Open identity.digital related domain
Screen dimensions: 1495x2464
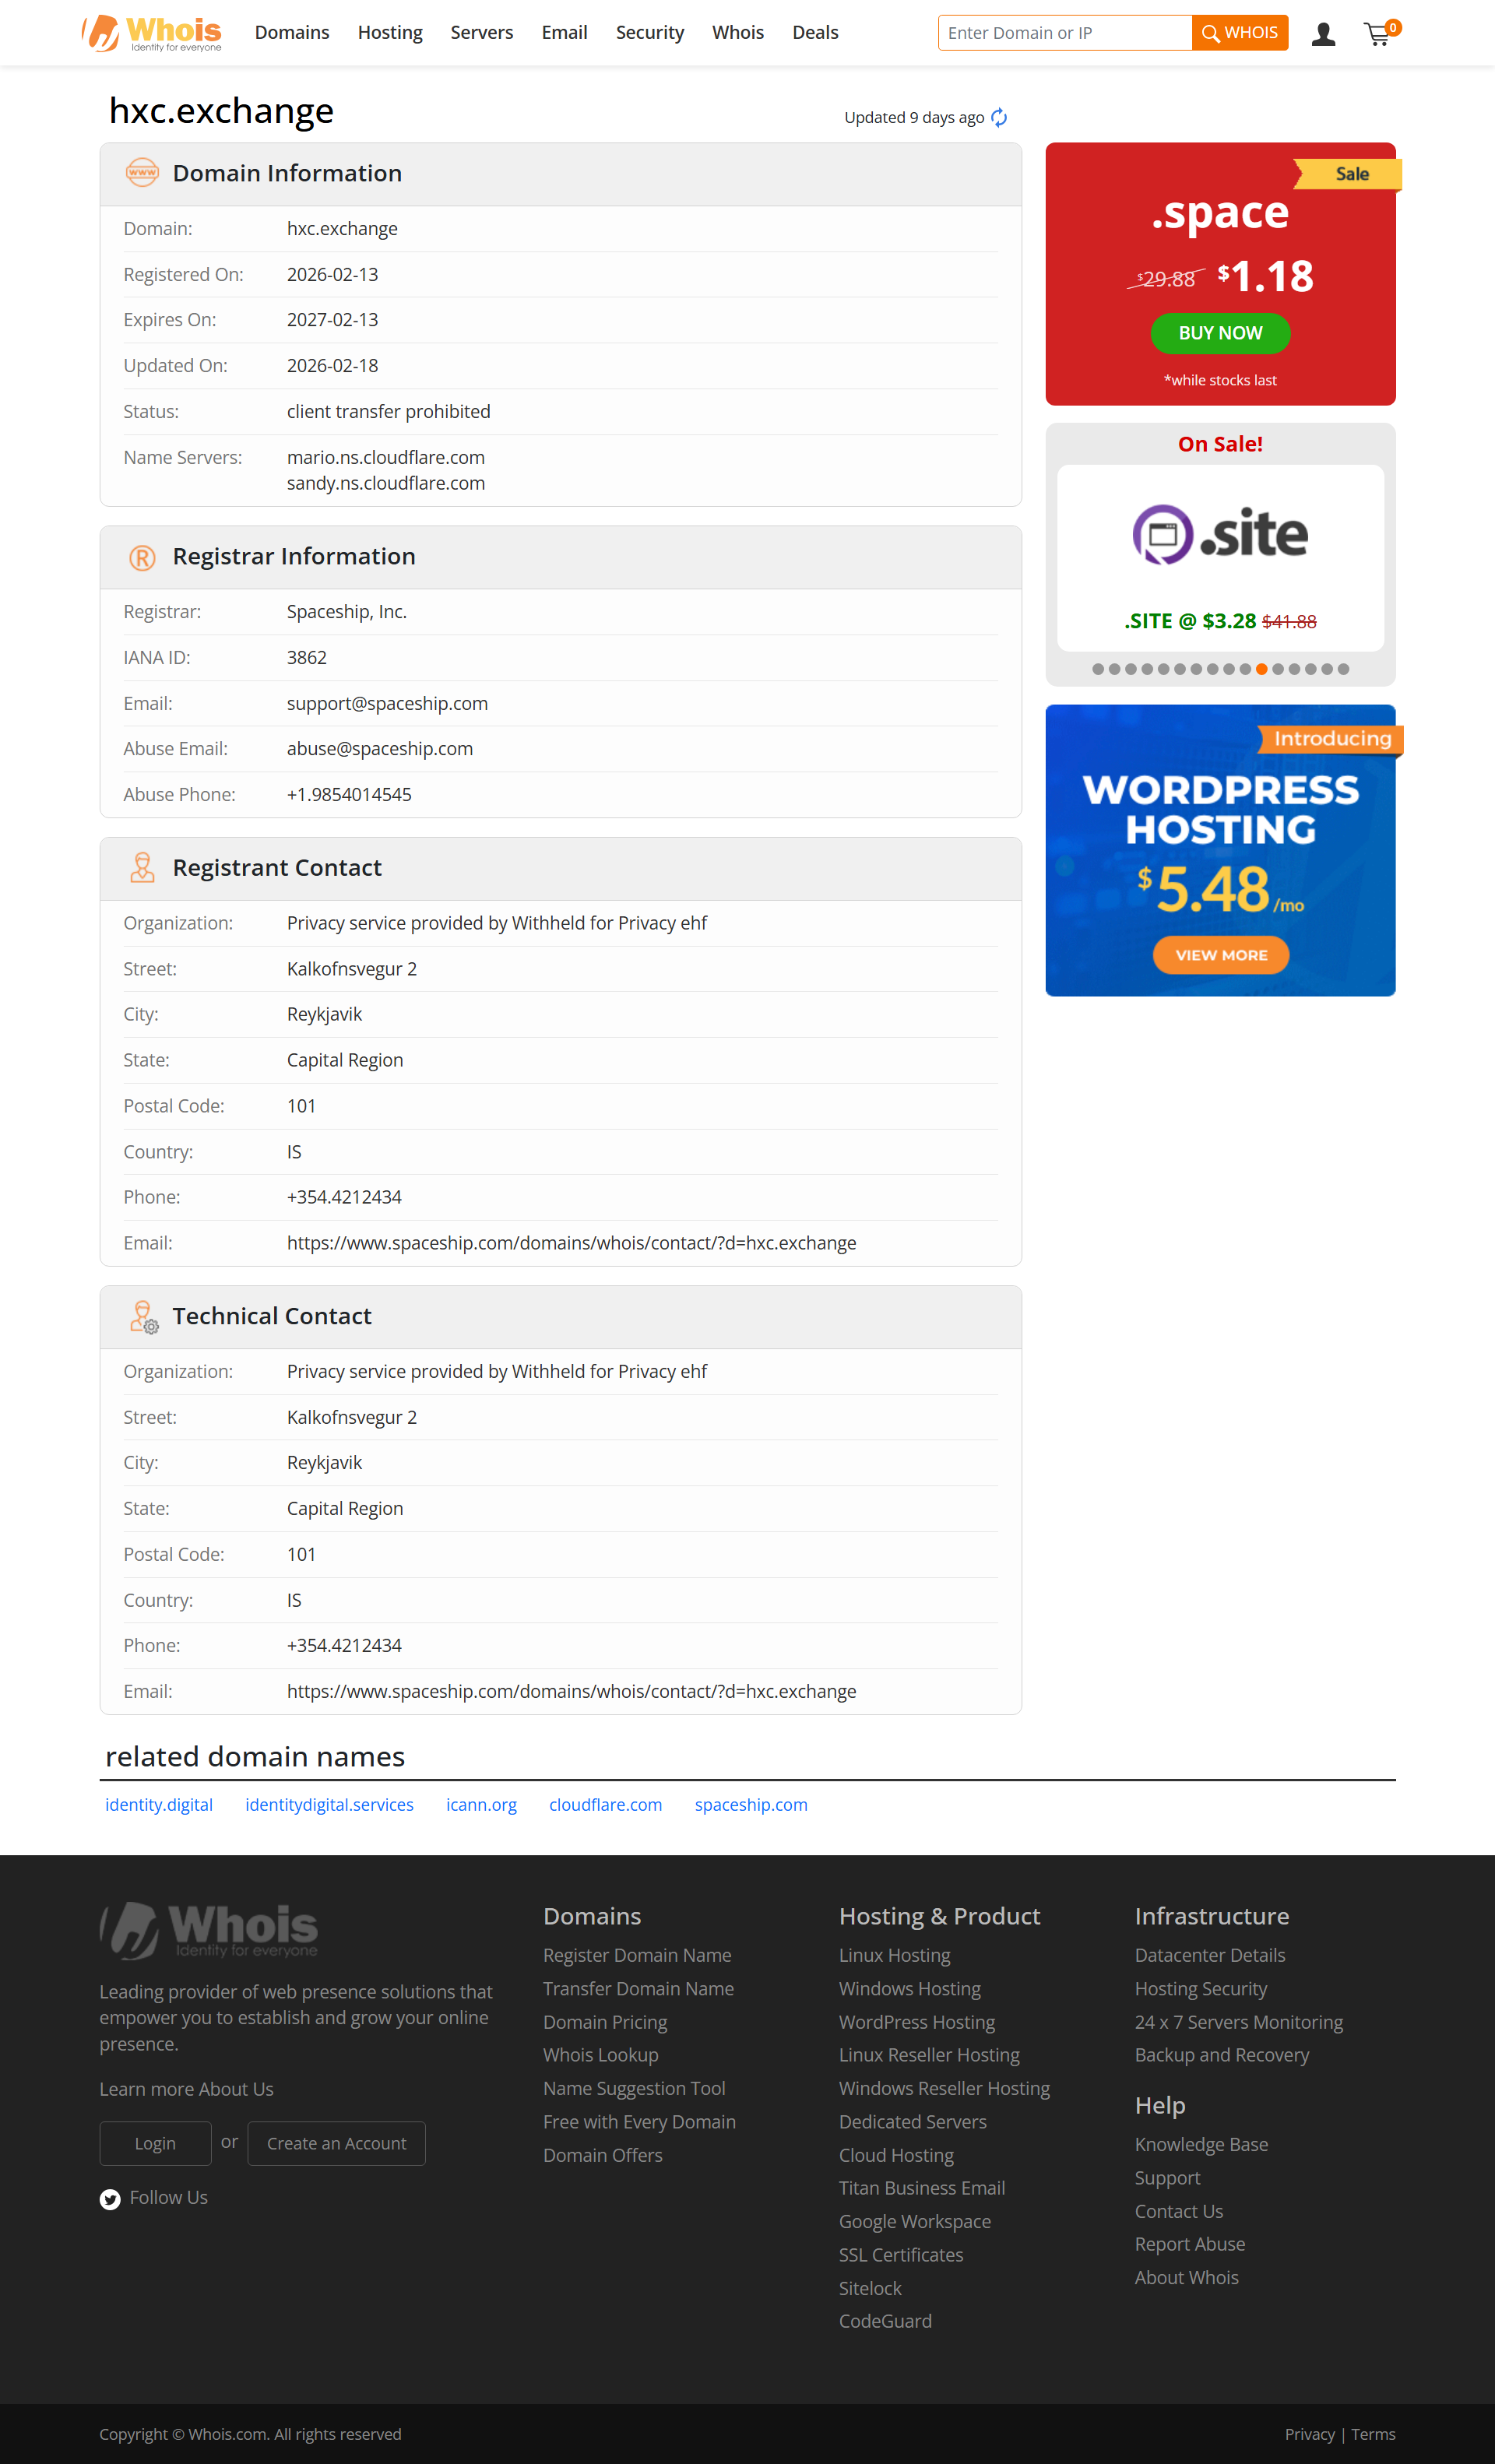[x=159, y=1805]
